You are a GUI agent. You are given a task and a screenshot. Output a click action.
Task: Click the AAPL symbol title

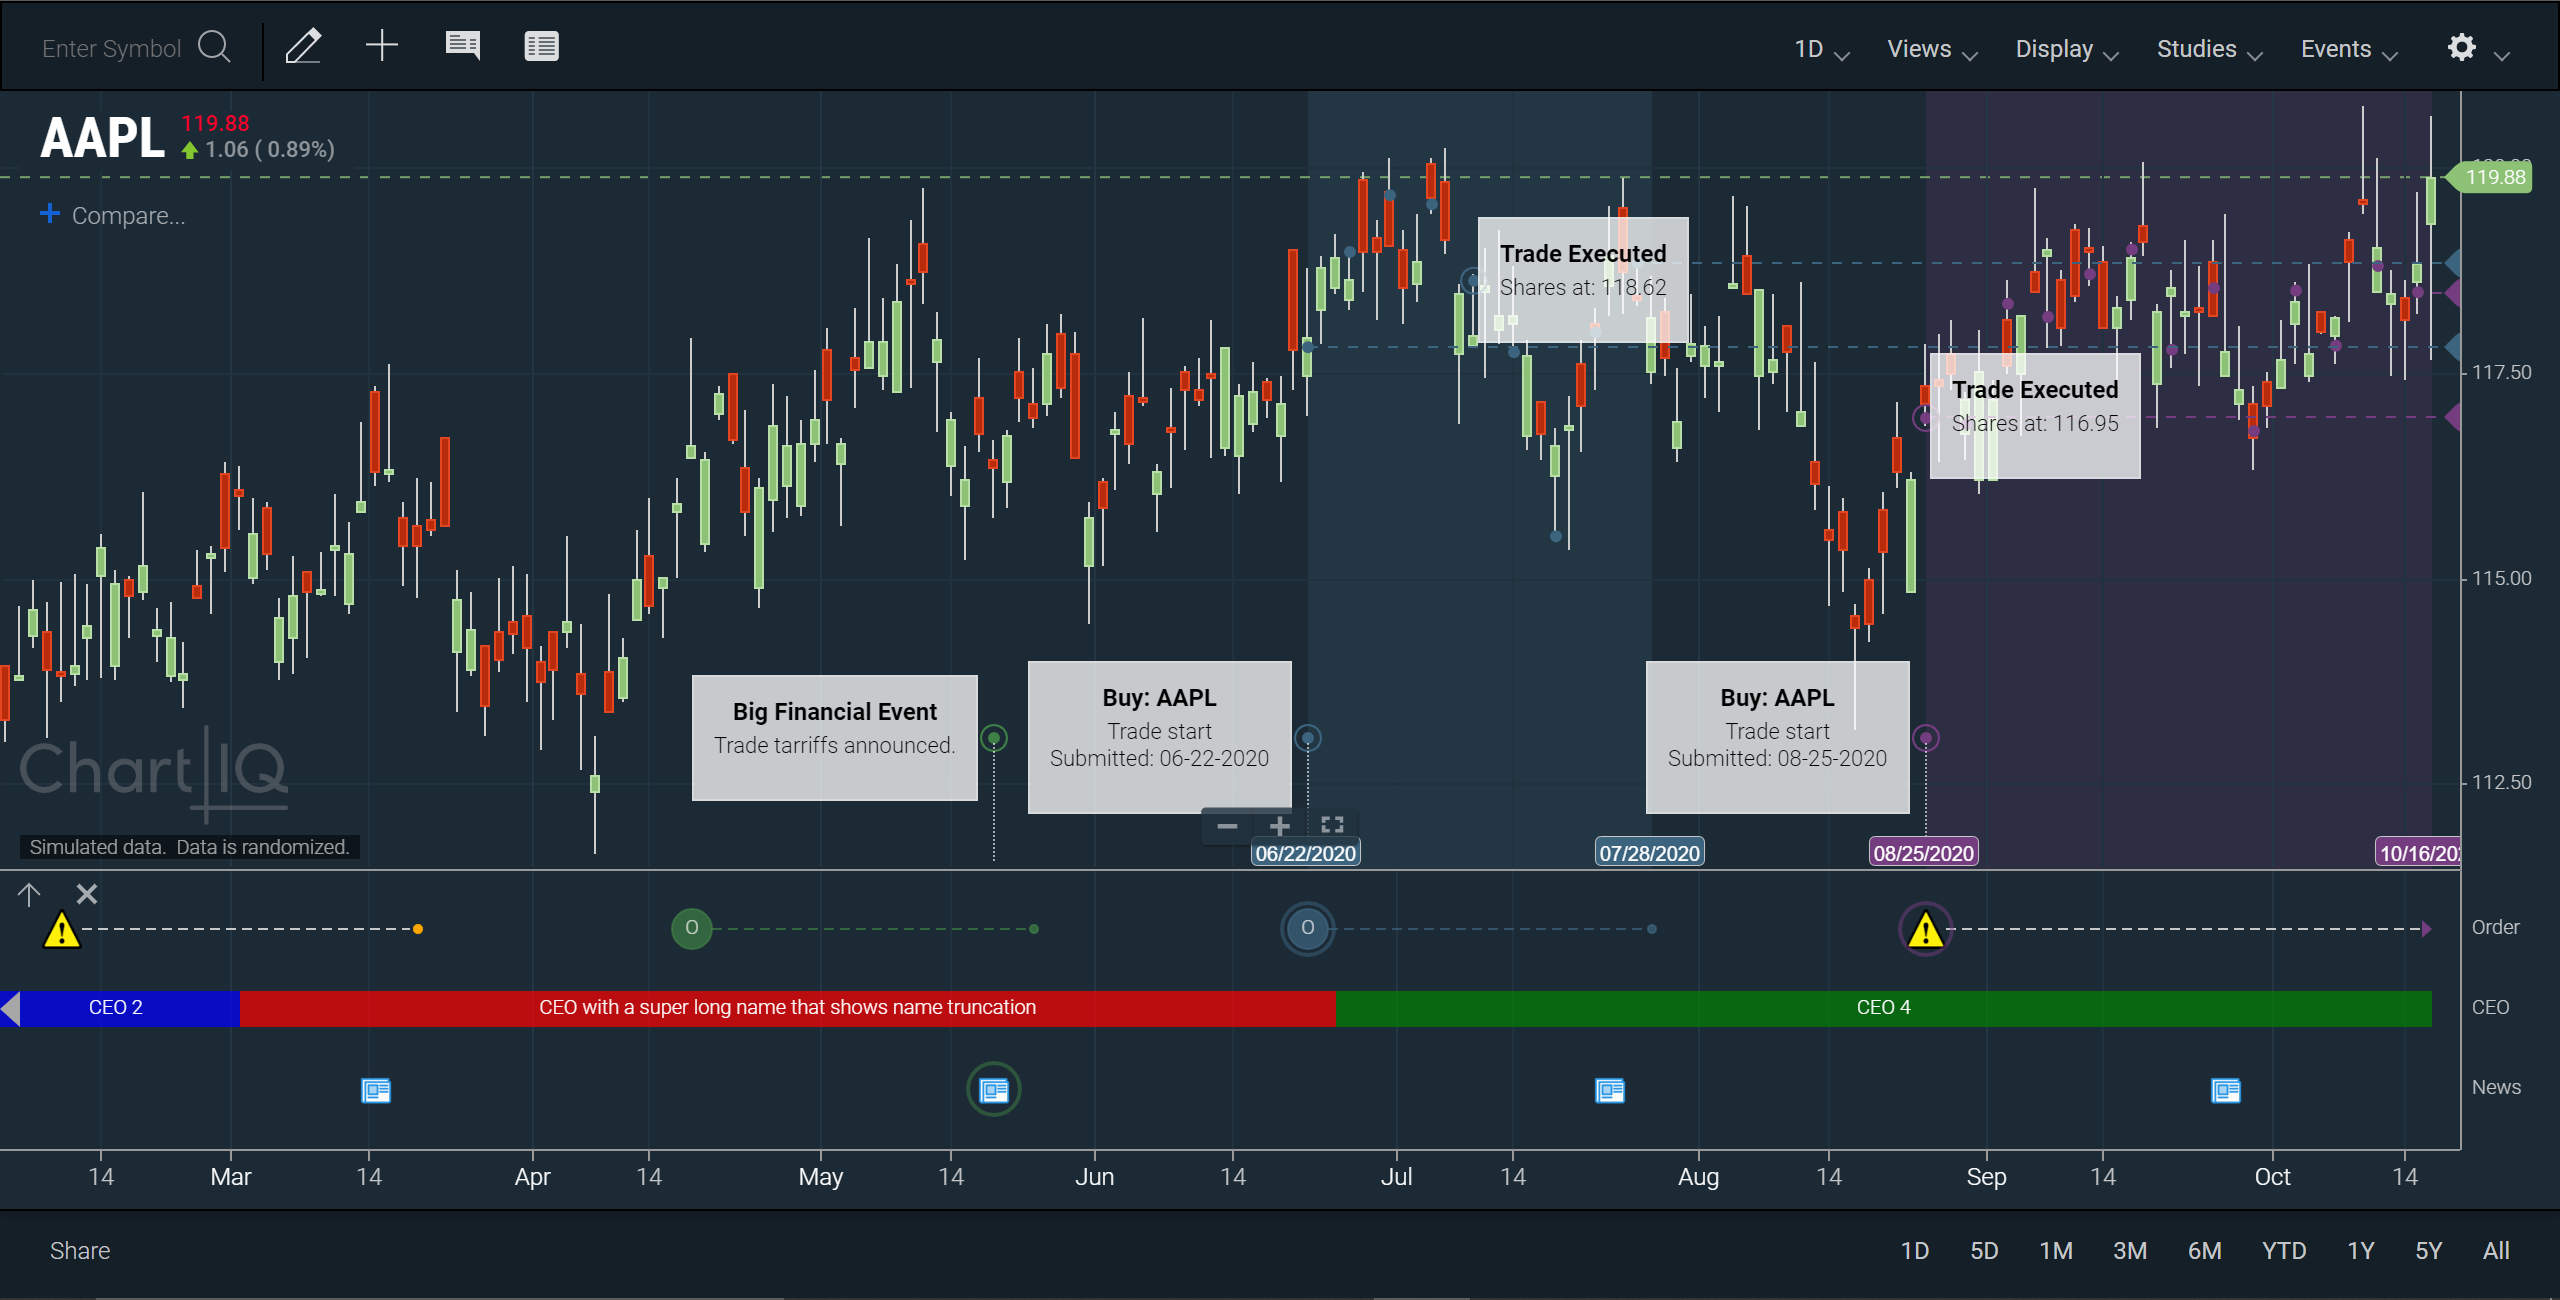pos(103,138)
